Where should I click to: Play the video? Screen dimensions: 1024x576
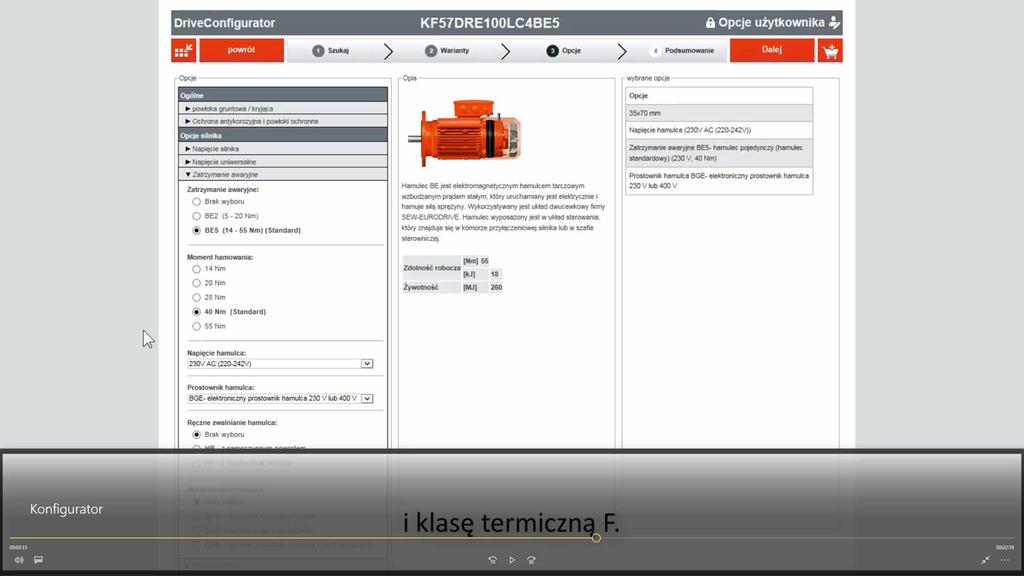coord(512,560)
